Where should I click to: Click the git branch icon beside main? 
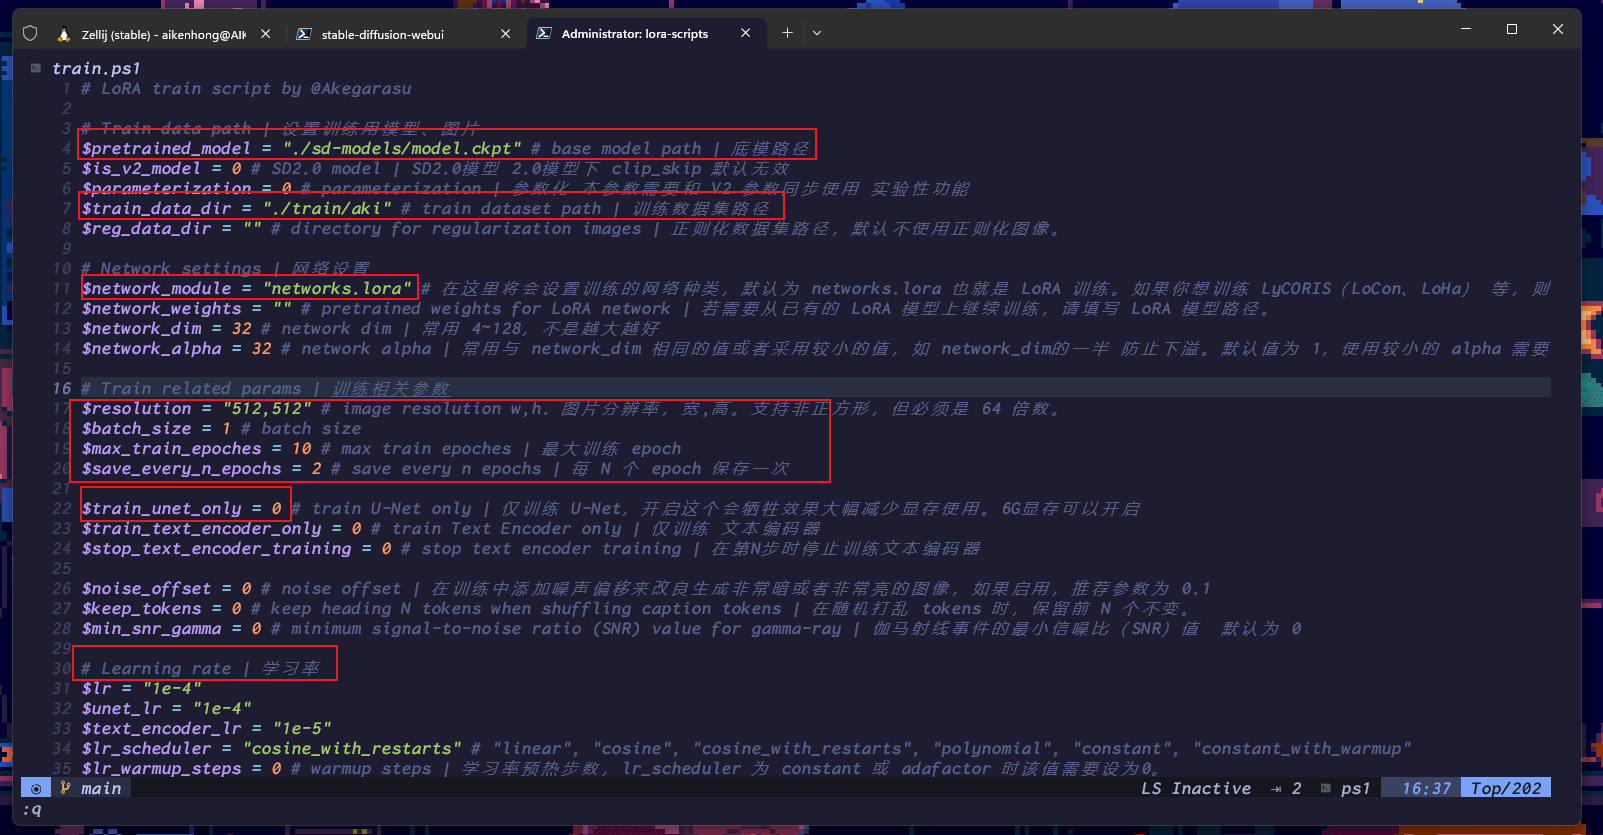click(66, 788)
